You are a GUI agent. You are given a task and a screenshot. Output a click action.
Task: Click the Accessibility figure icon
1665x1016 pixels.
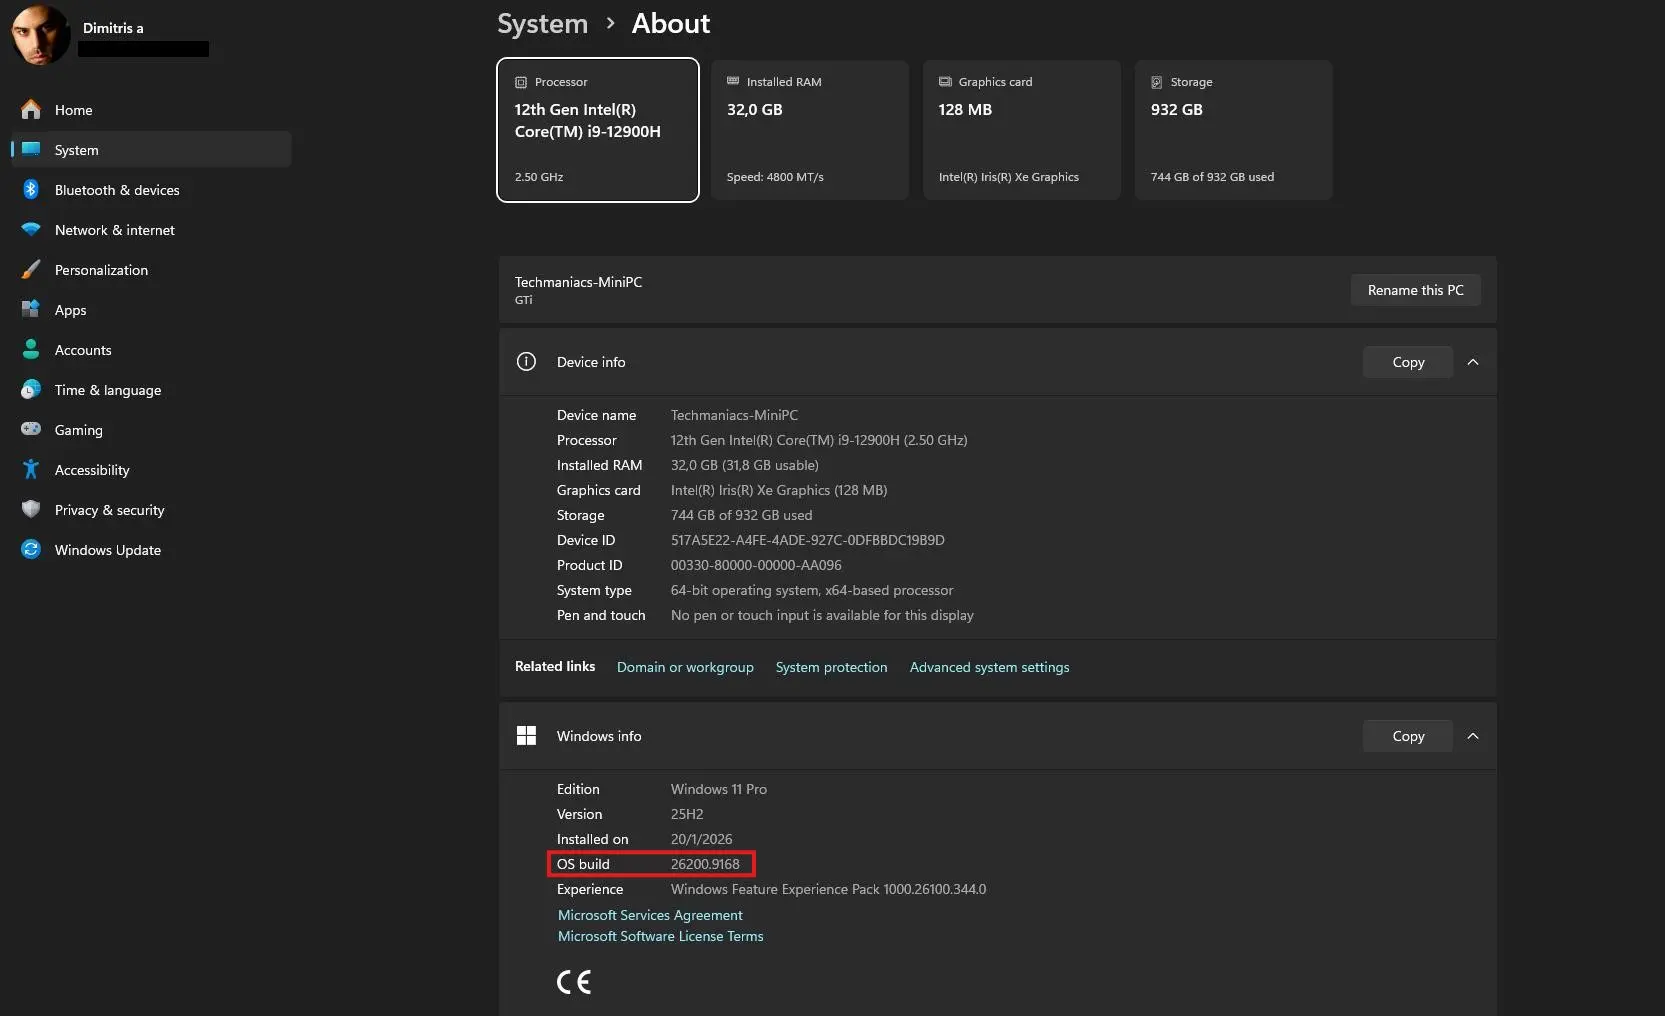point(31,470)
